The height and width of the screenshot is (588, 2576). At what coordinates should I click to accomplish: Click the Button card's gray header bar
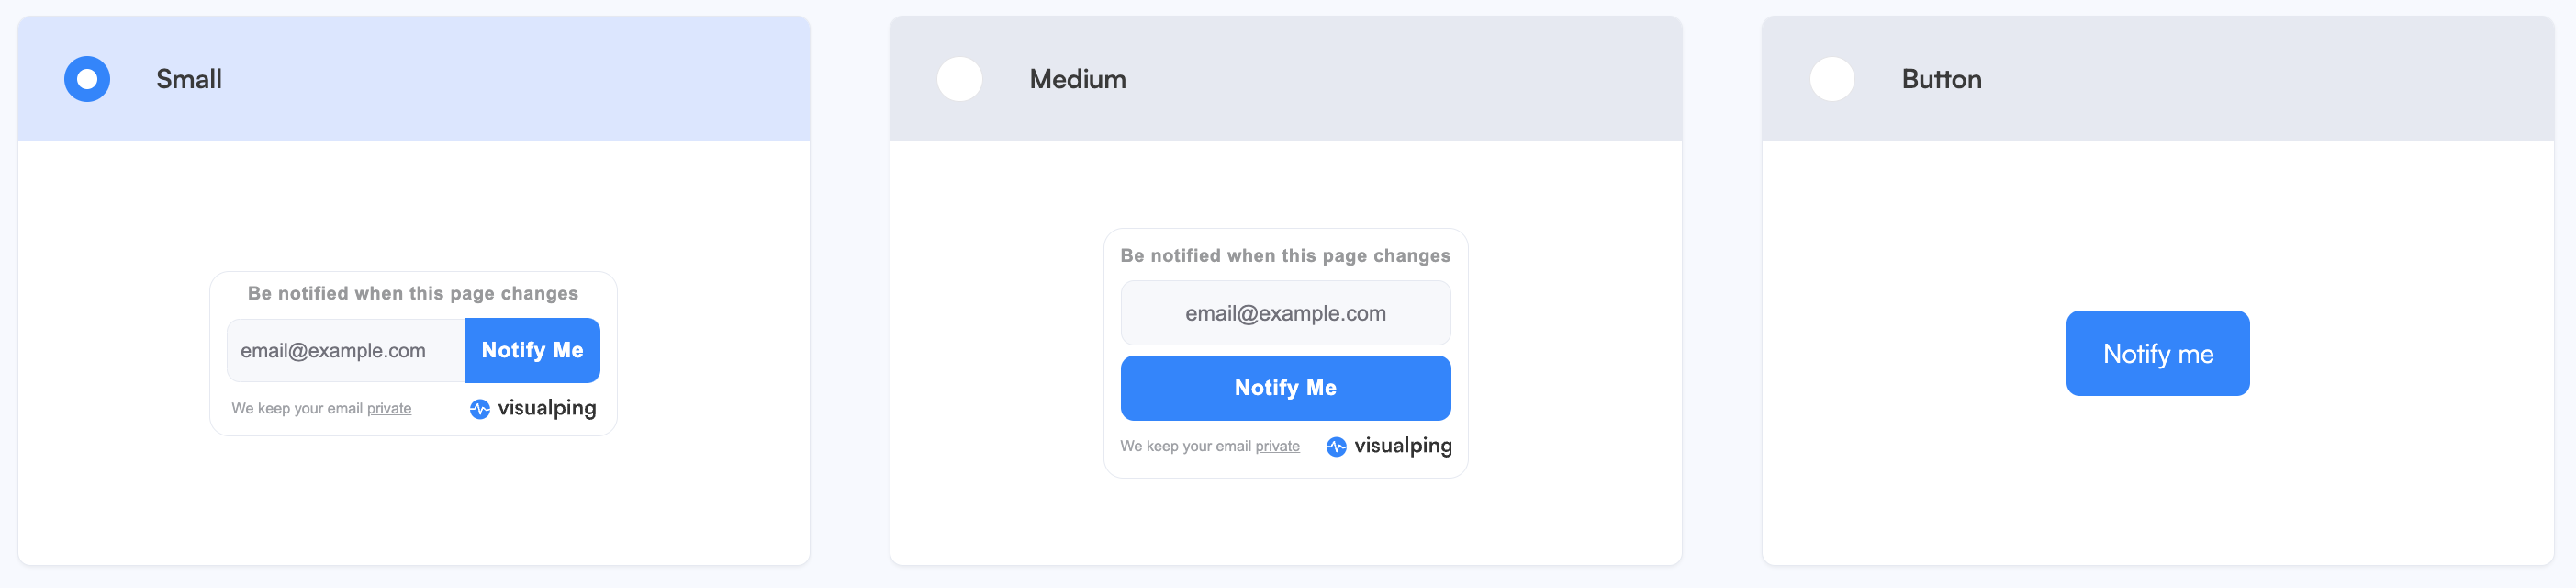click(2158, 79)
